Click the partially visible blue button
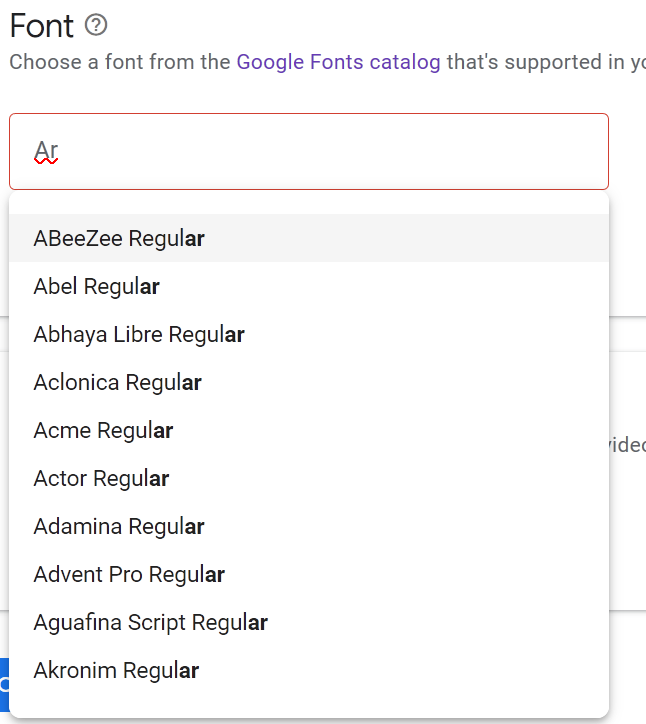 point(4,683)
